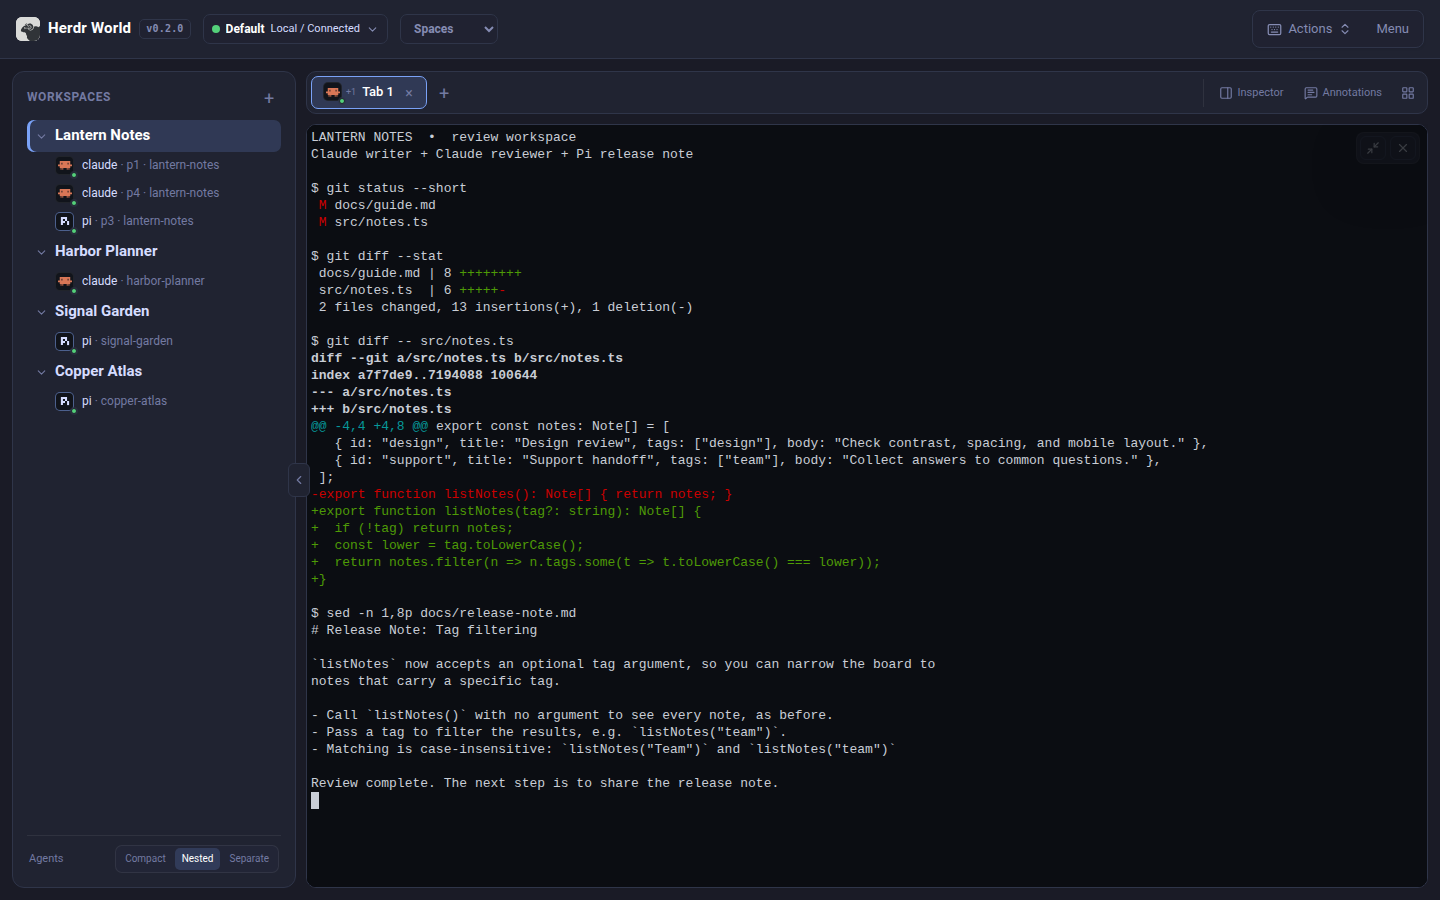Click the v0.2.0 version badge

[165, 29]
